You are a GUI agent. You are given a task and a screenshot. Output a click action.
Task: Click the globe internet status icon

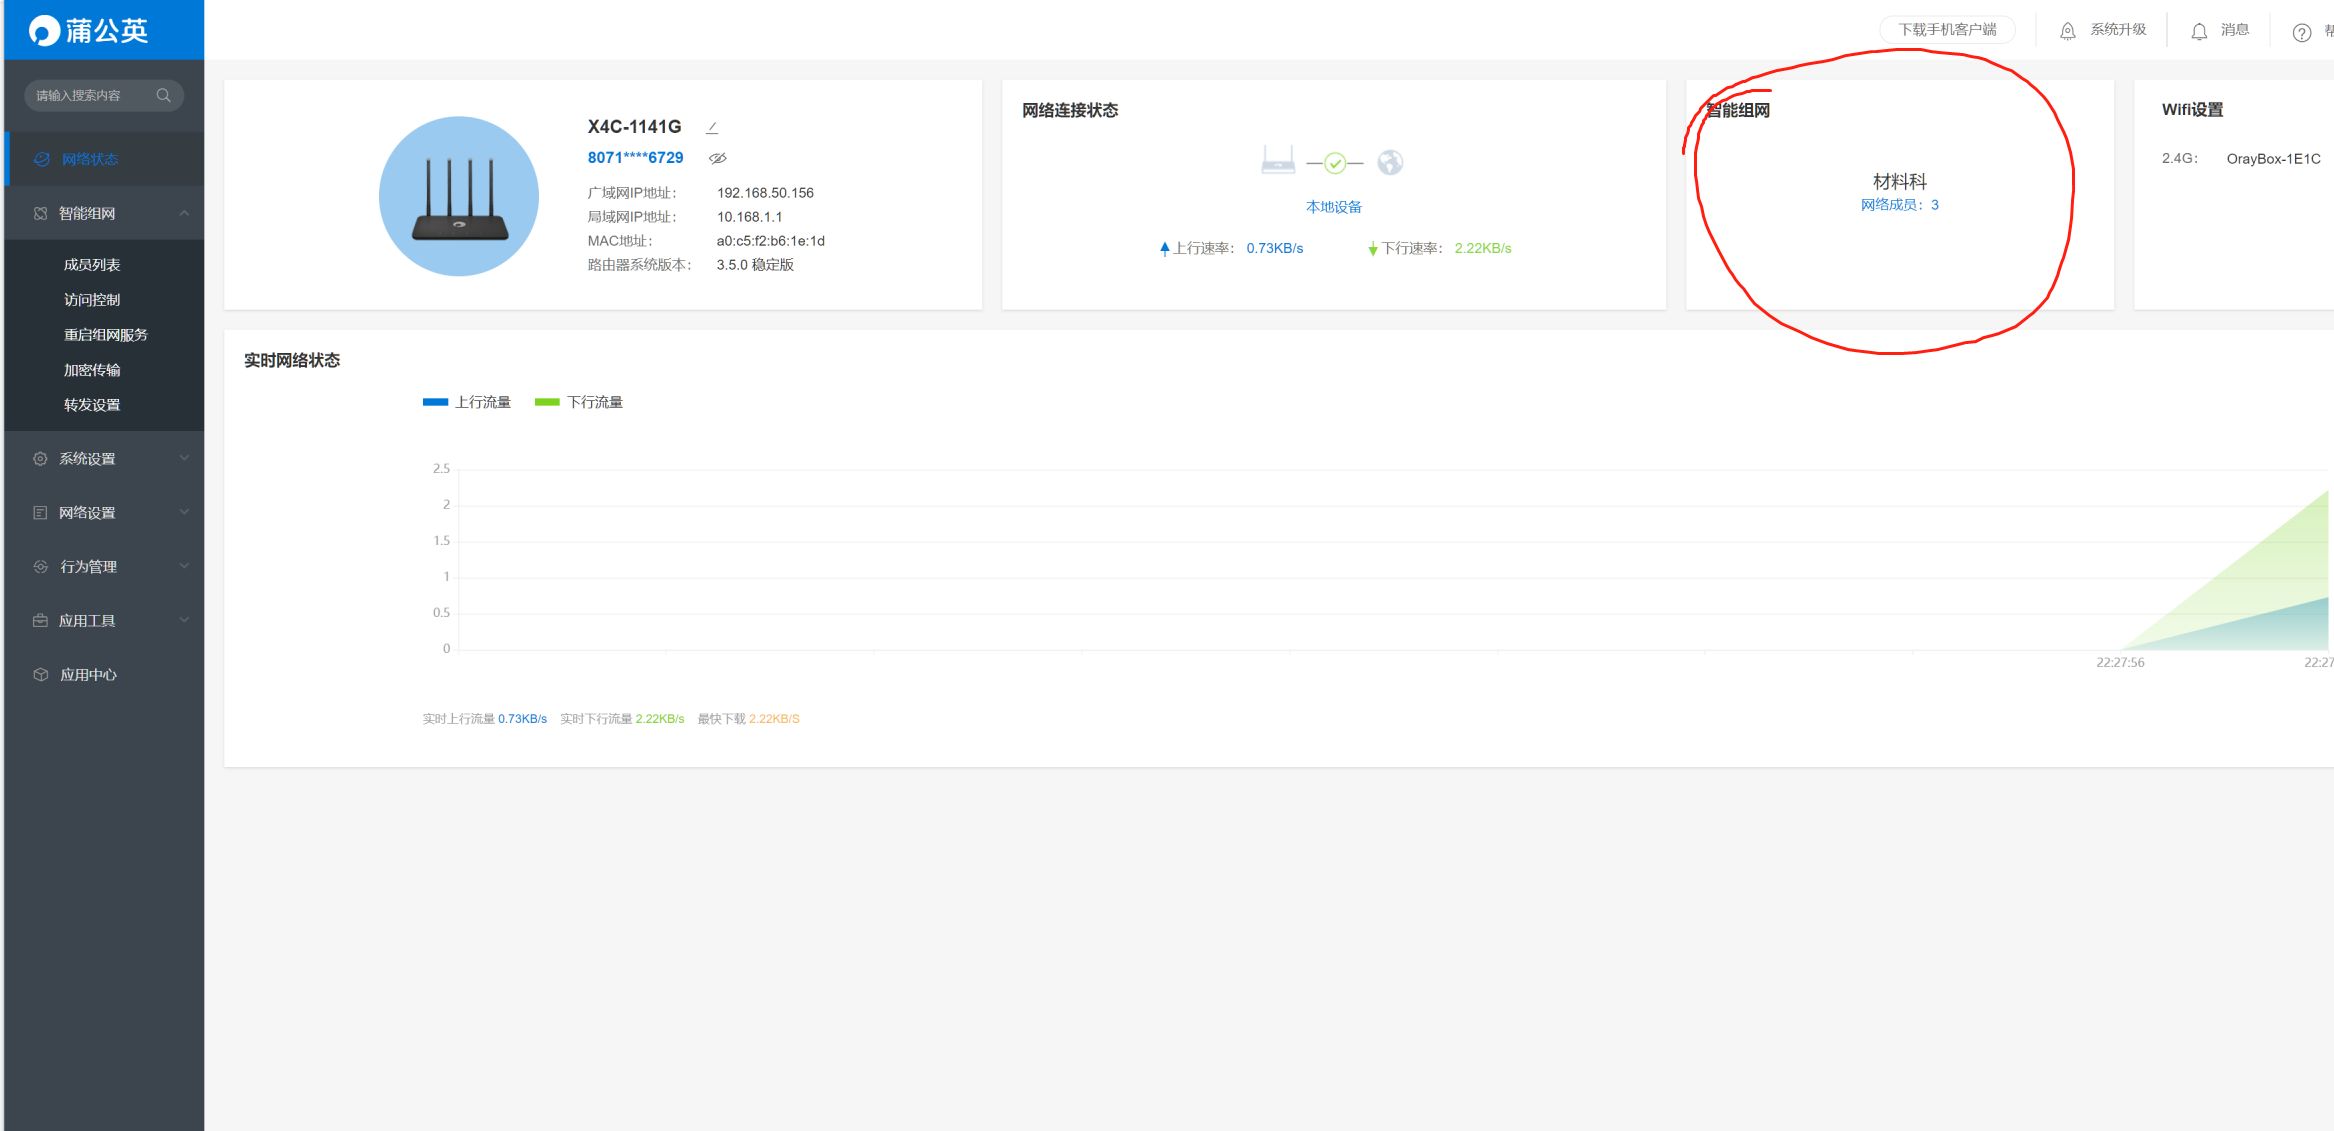tap(1390, 162)
